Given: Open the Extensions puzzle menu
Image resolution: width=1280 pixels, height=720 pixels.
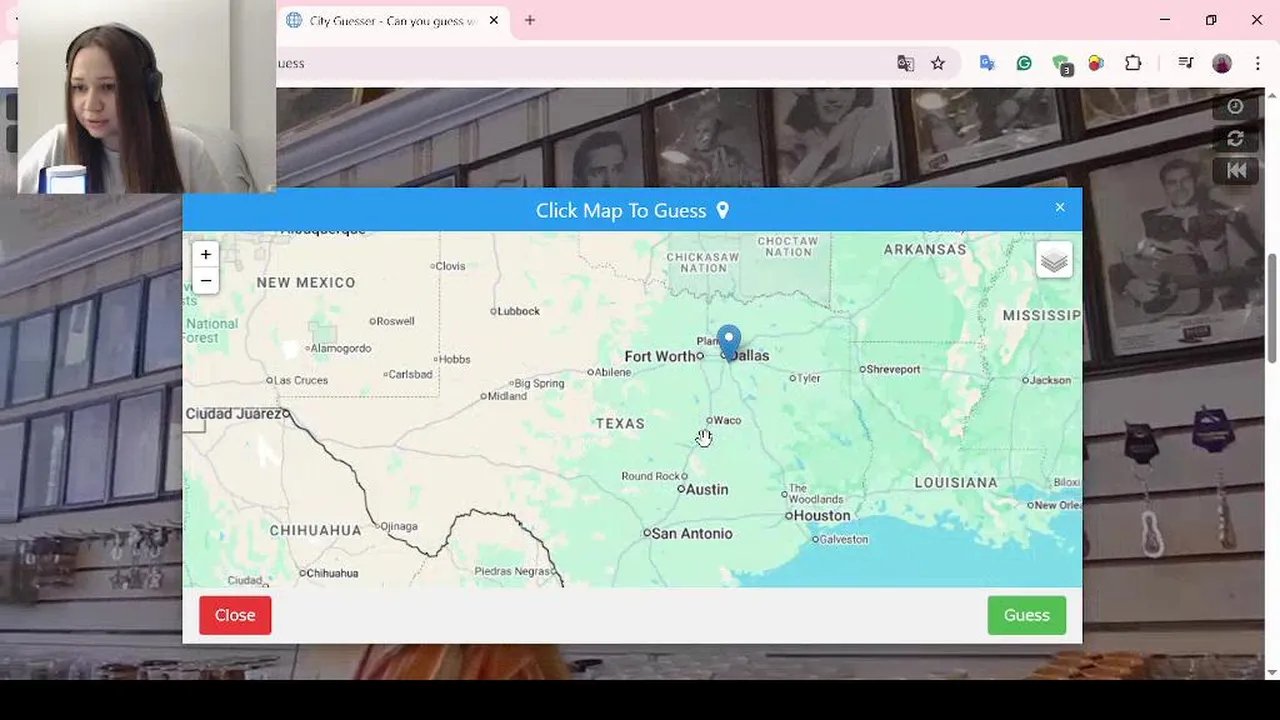Looking at the screenshot, I should (x=1133, y=63).
